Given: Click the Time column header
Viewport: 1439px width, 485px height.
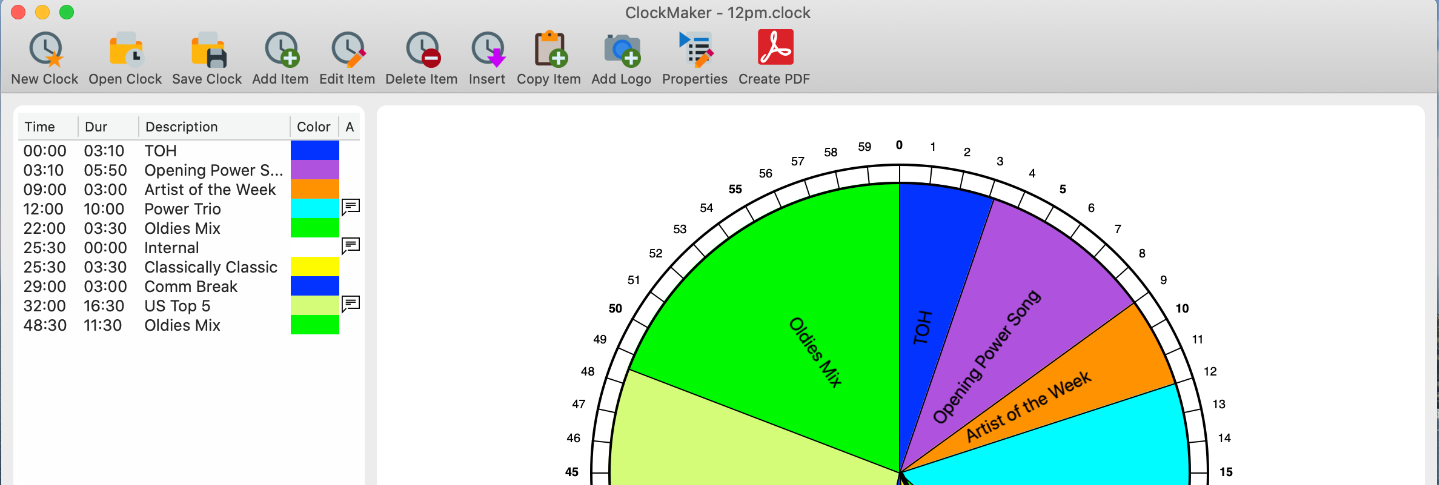Looking at the screenshot, I should point(47,127).
